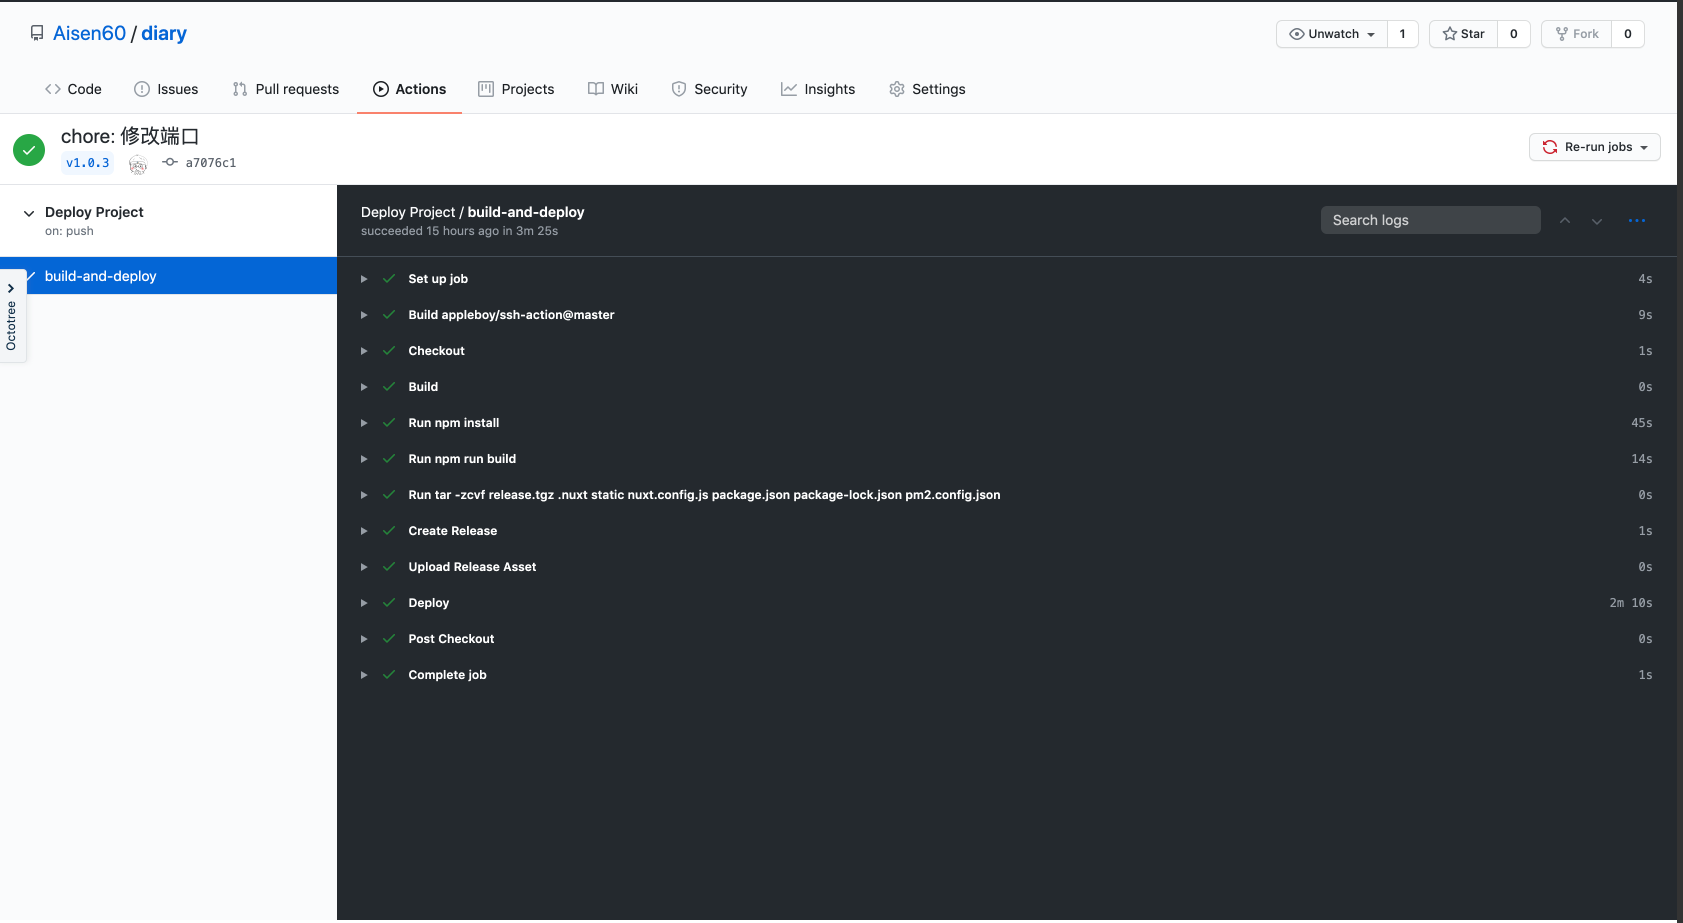The image size is (1683, 923).
Task: Expand the Build step arrow
Action: [x=364, y=387]
